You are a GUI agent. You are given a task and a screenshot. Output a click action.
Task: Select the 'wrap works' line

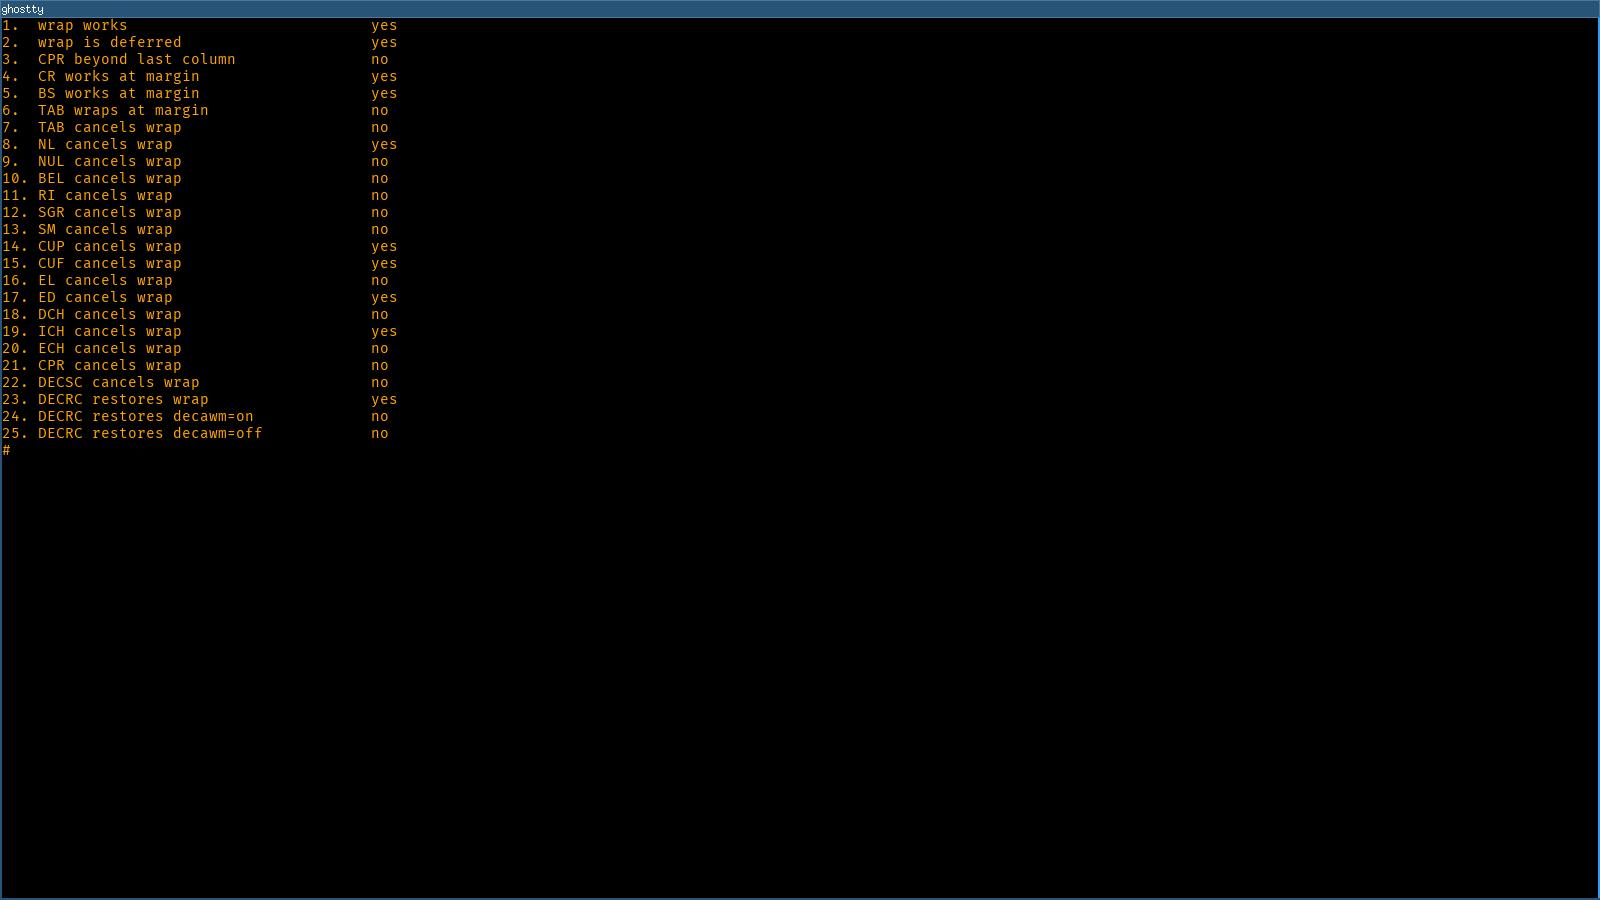(x=200, y=26)
